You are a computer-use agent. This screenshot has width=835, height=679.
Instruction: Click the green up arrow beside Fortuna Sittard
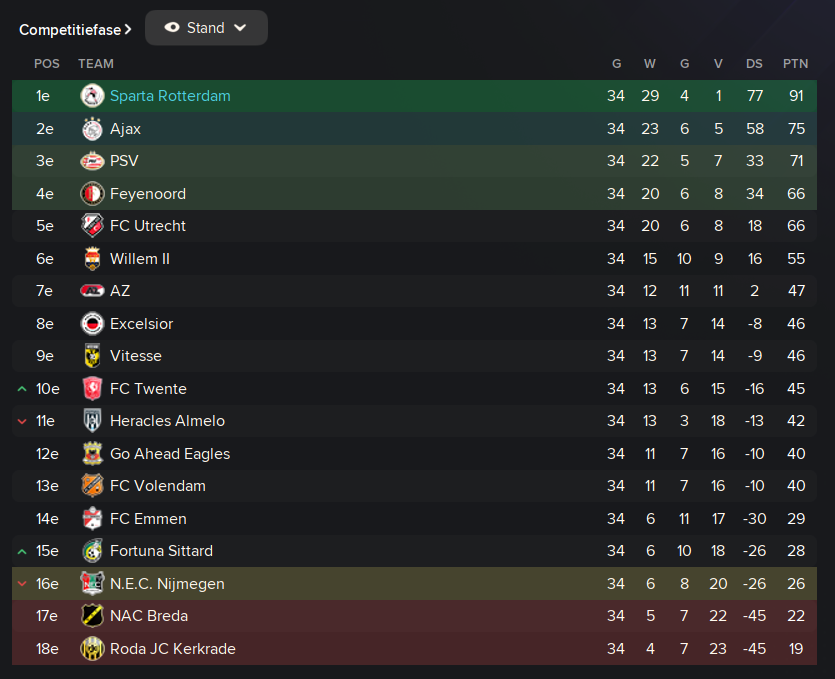pos(22,552)
